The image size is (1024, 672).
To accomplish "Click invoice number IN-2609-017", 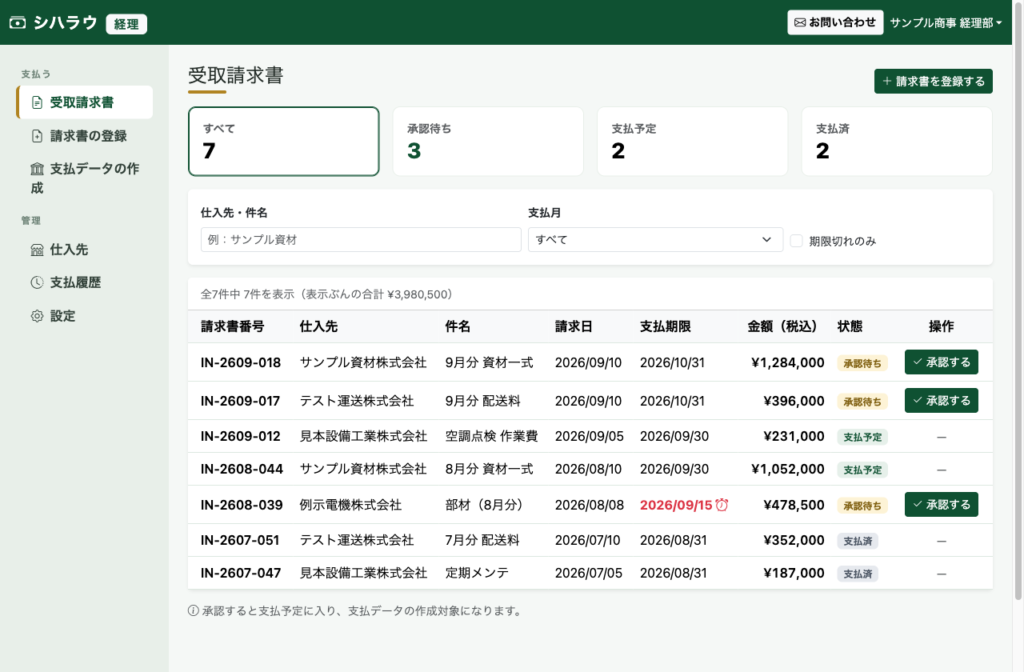I will [x=240, y=401].
